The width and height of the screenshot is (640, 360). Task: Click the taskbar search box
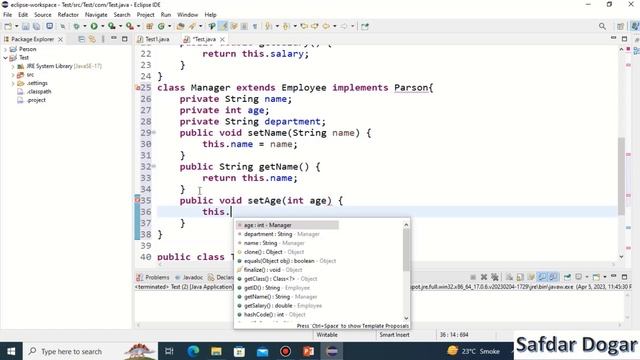[x=90, y=351]
